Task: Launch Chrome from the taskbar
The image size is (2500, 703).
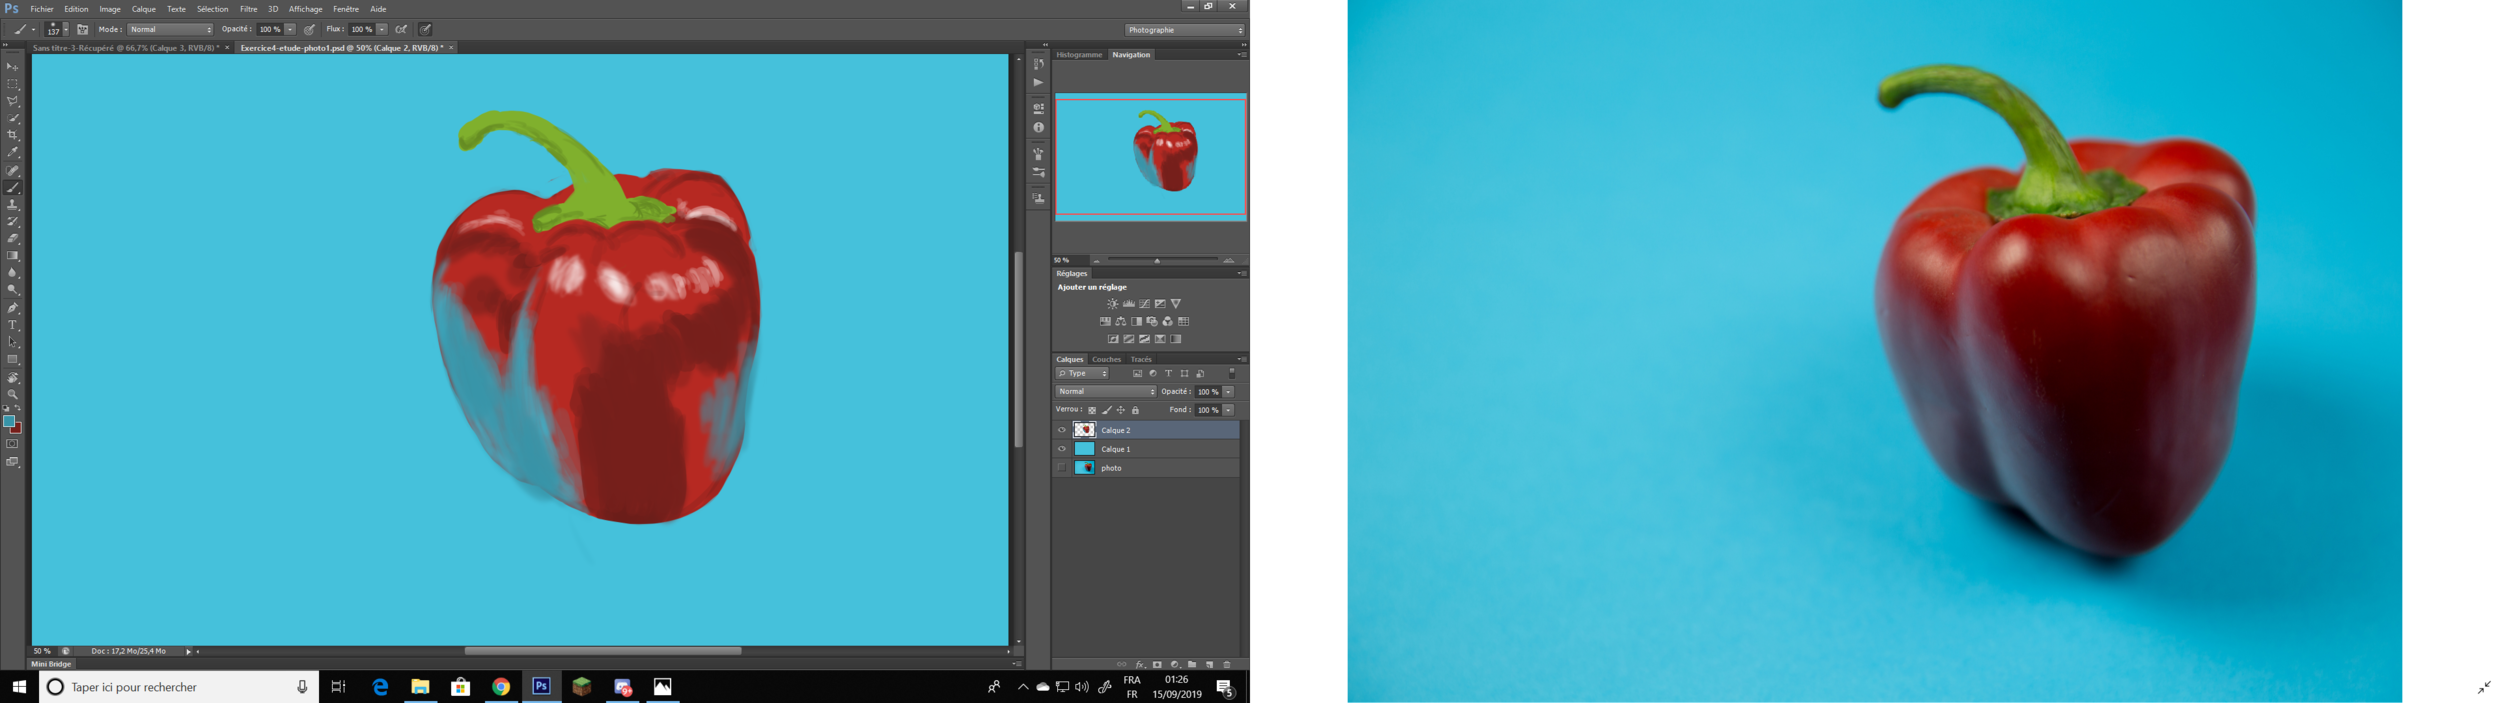Action: (x=501, y=687)
